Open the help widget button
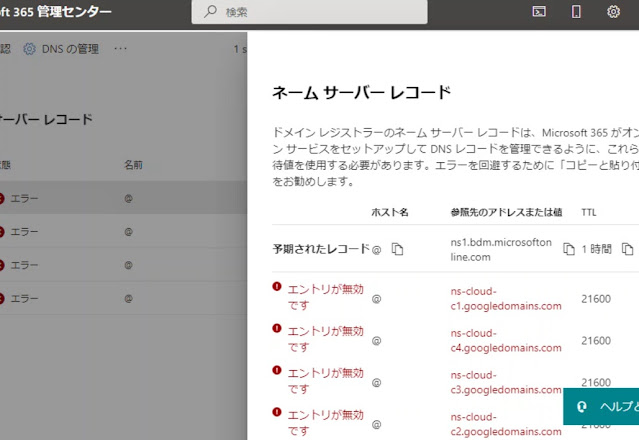Screen dimensions: 639x440 601,406
